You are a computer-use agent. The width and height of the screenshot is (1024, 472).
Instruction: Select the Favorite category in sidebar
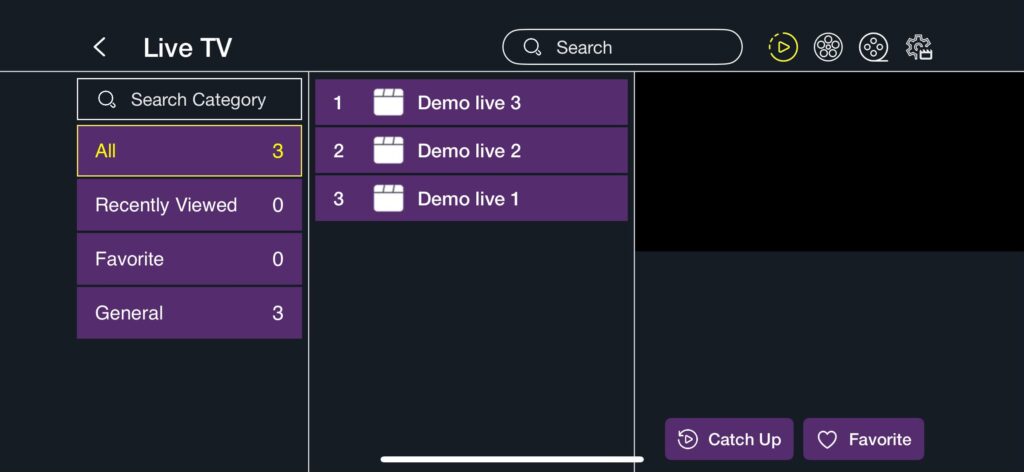click(189, 259)
